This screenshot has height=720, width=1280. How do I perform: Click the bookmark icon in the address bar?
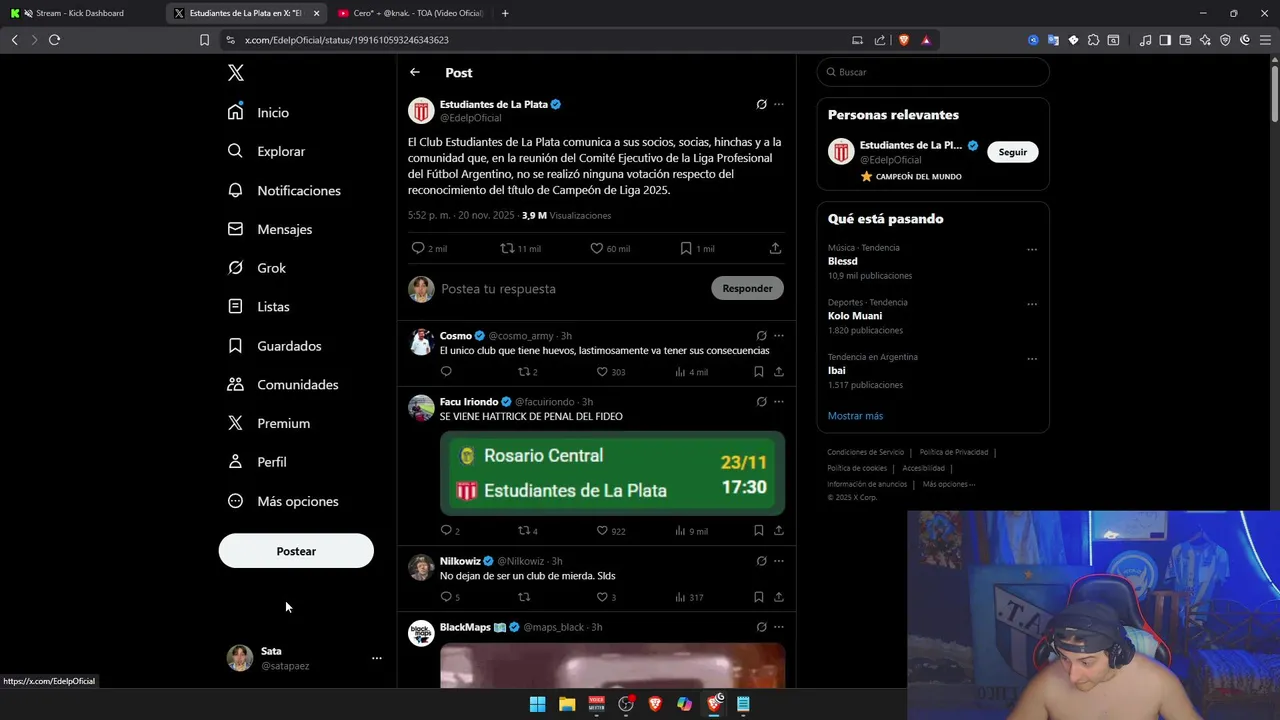click(x=204, y=40)
